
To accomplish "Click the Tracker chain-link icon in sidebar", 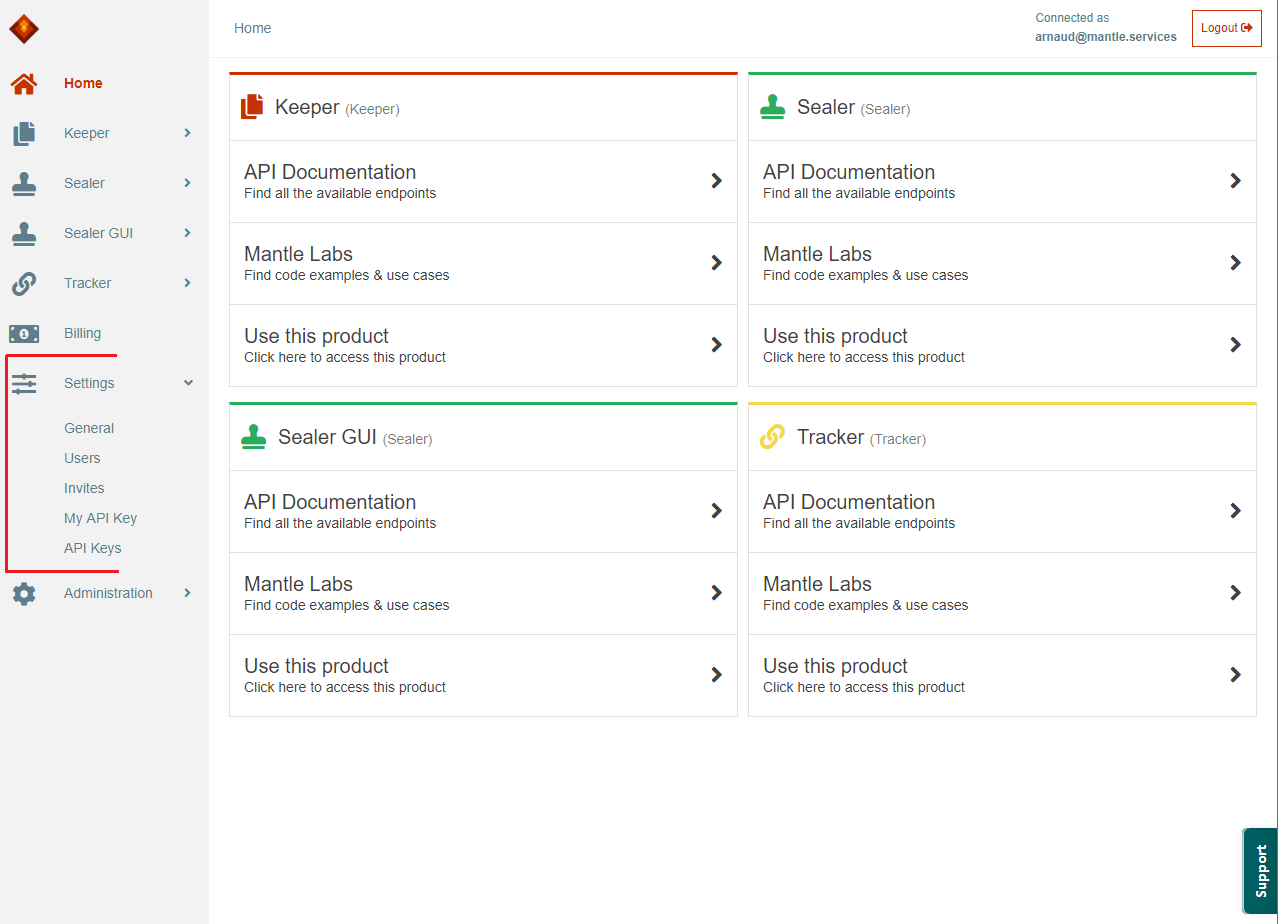I will coord(24,284).
